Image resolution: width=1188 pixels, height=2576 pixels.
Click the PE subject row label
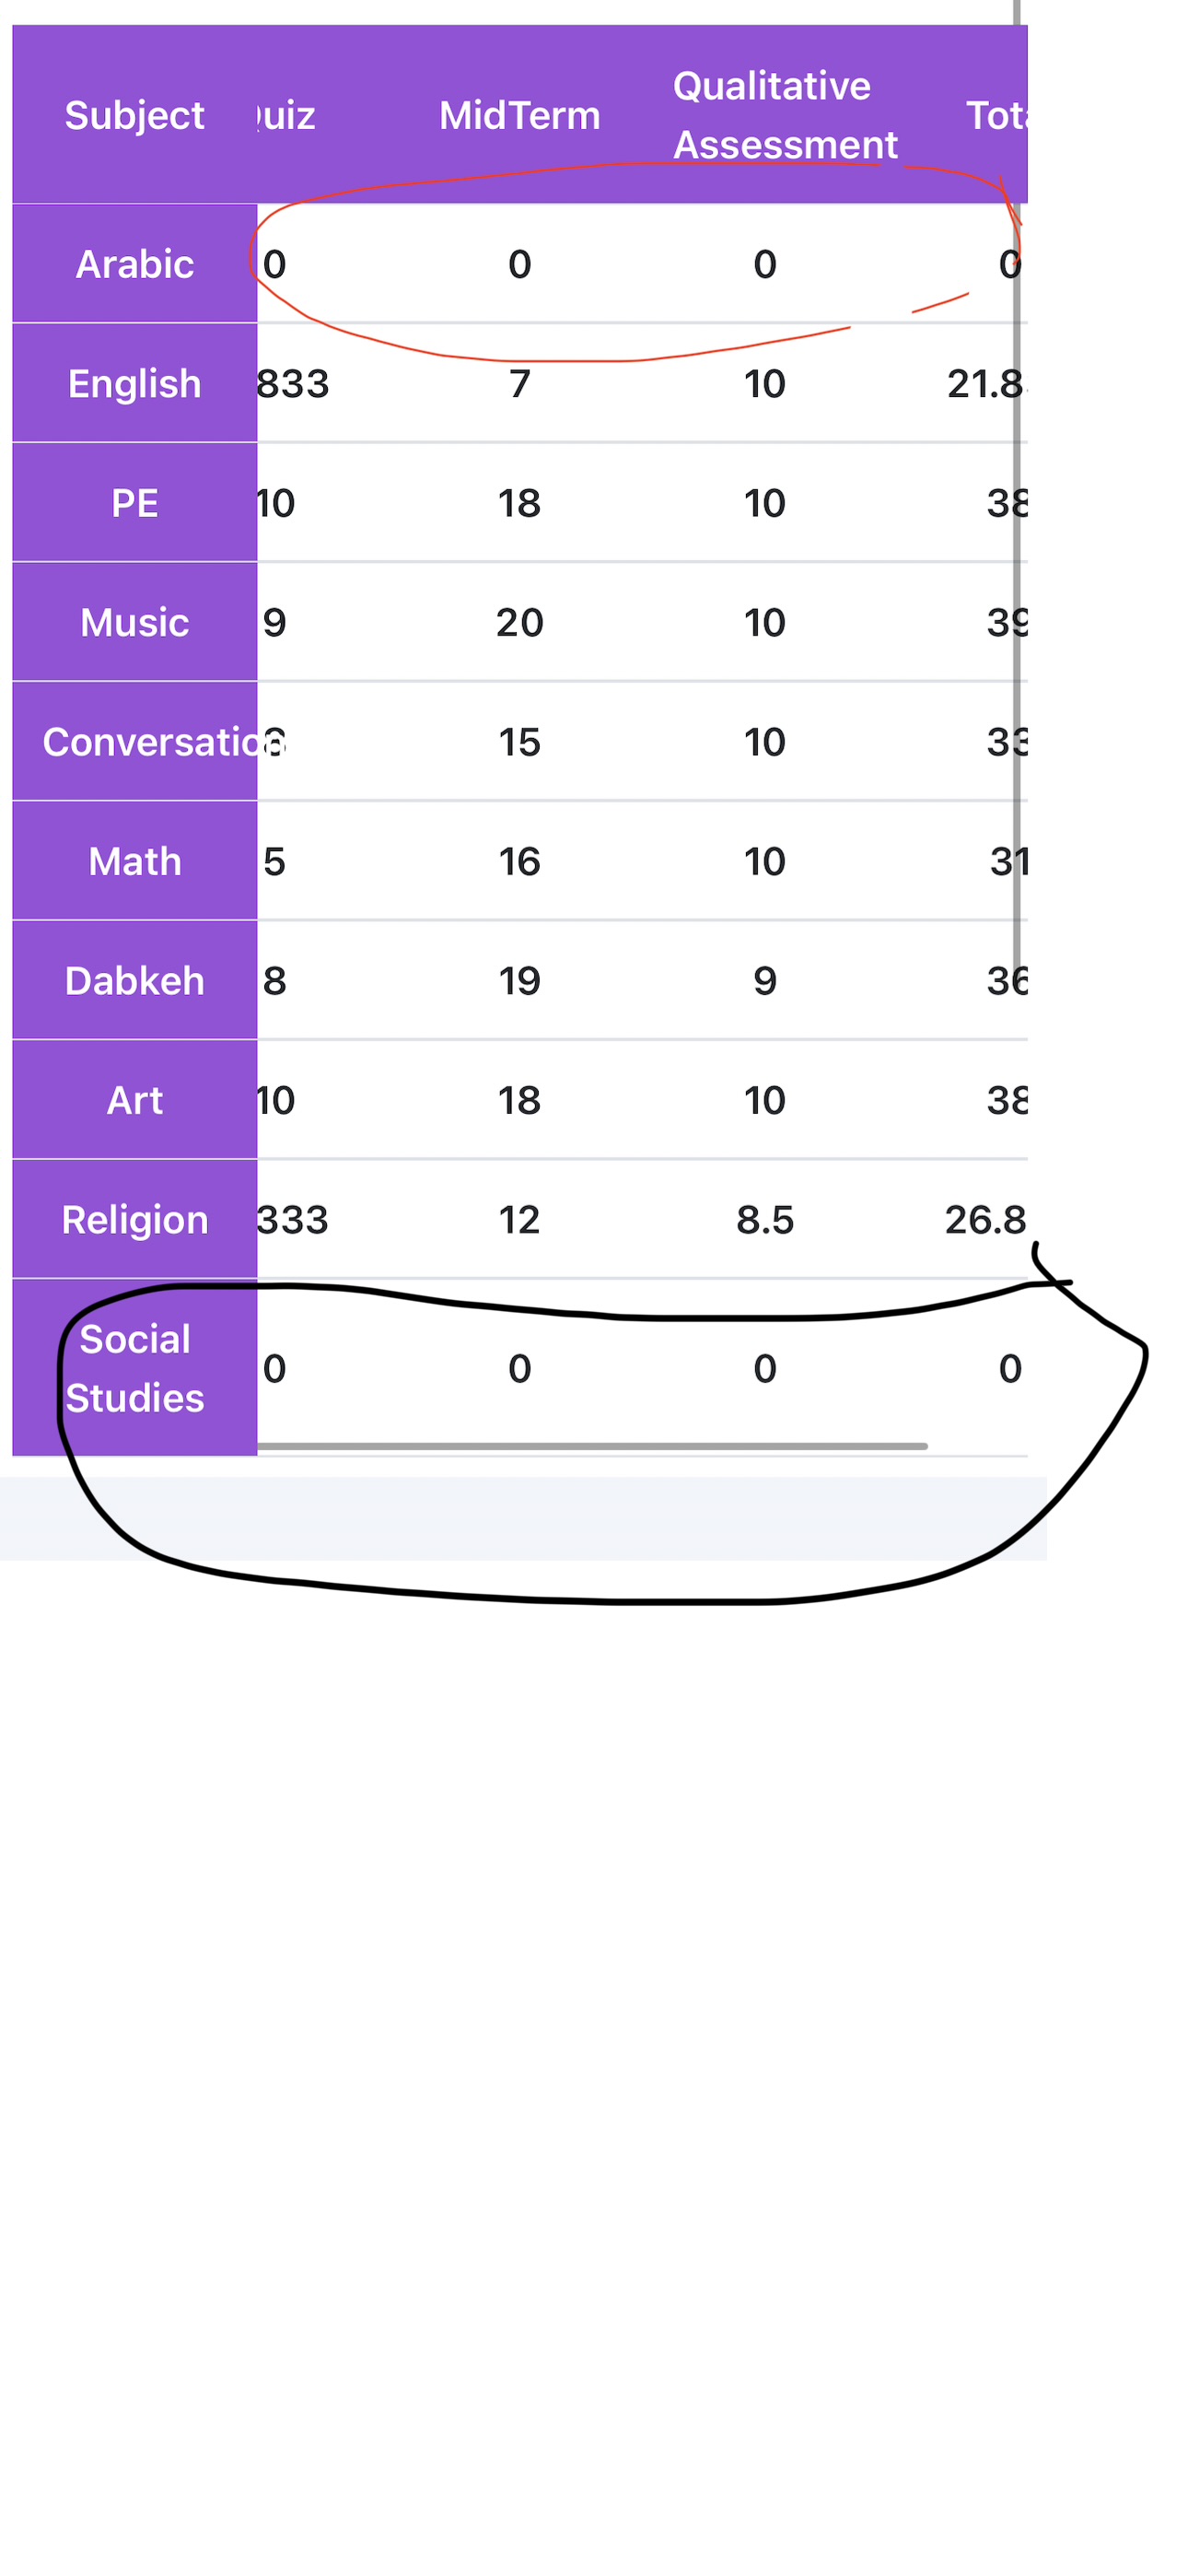134,503
